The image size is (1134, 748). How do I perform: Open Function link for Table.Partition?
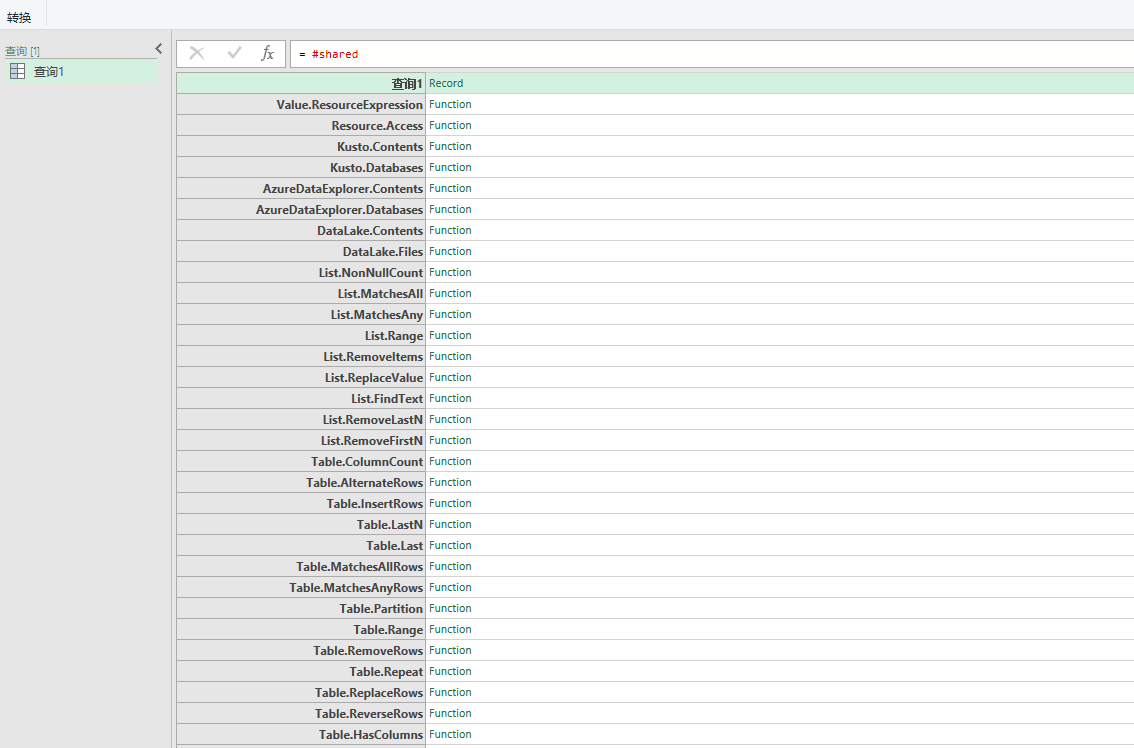click(450, 608)
